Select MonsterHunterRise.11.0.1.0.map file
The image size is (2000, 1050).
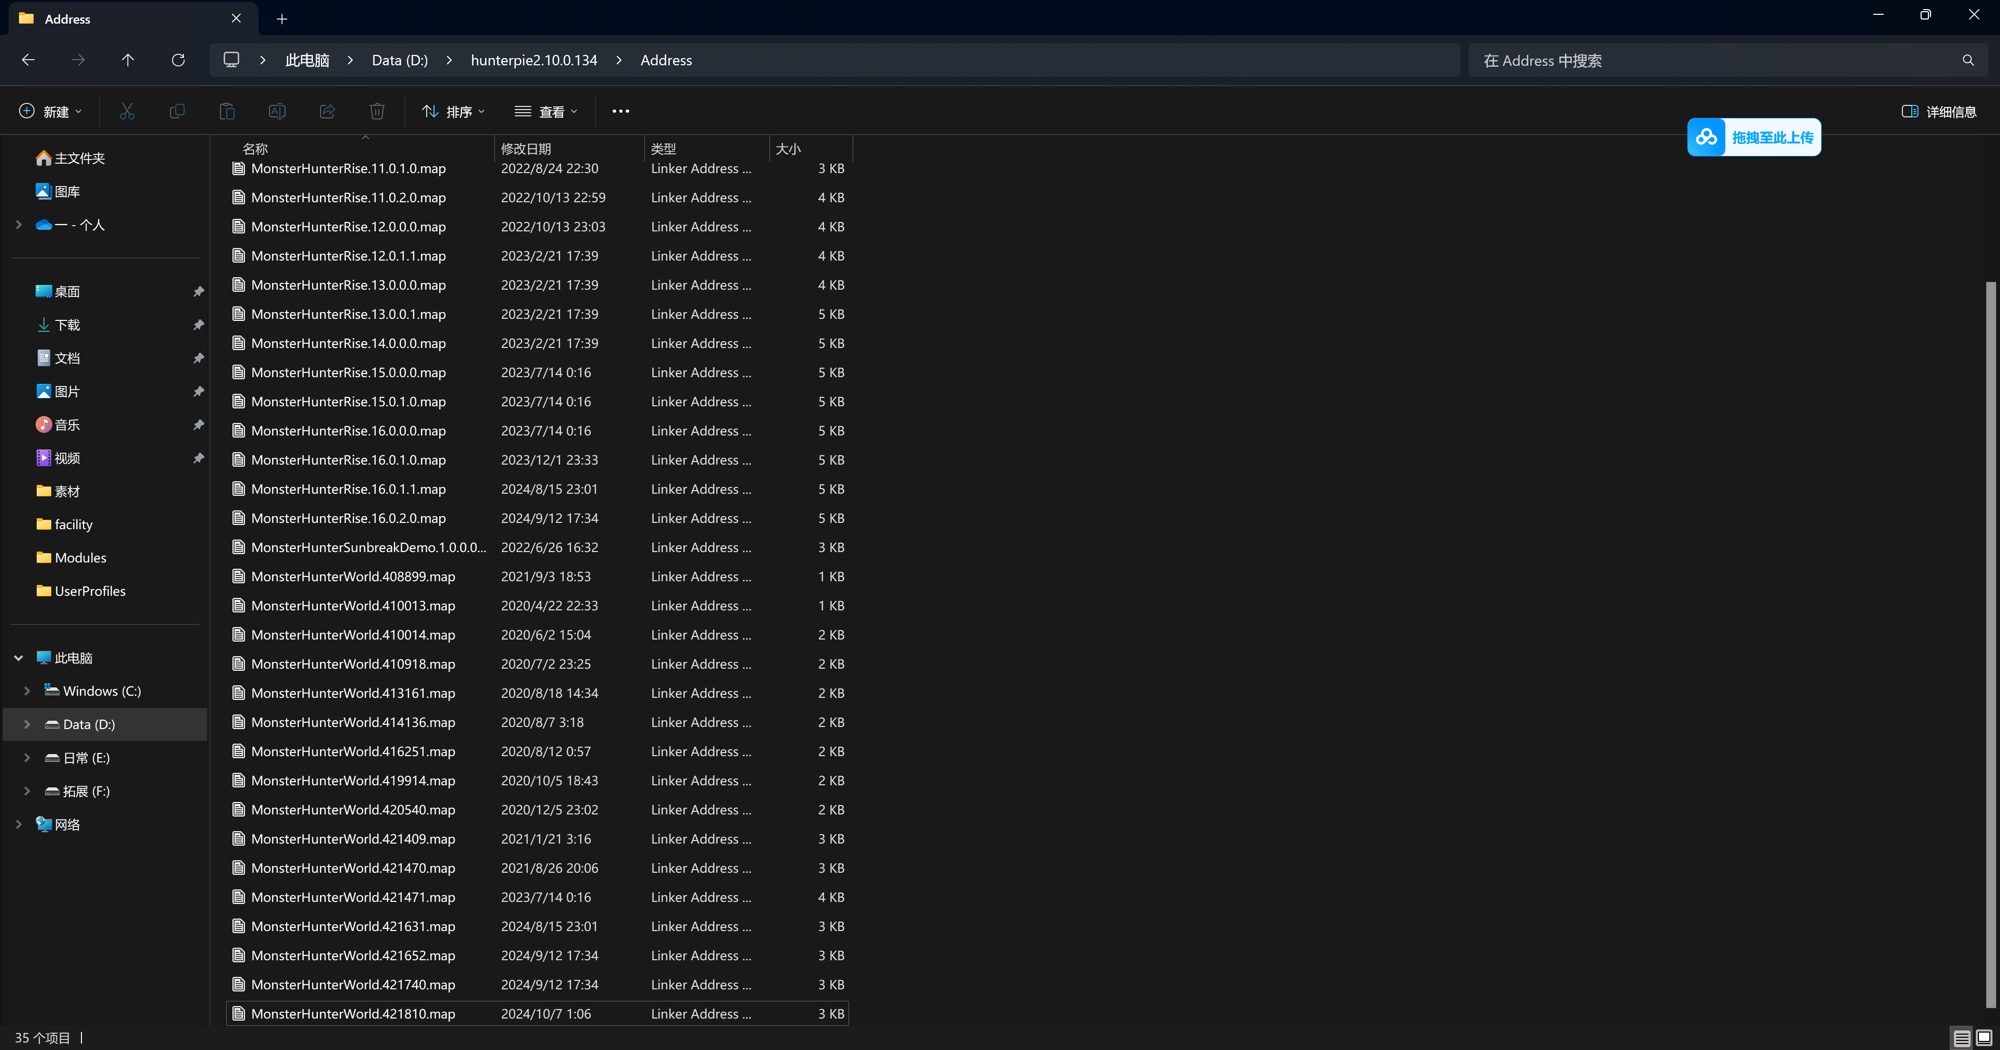[538, 168]
